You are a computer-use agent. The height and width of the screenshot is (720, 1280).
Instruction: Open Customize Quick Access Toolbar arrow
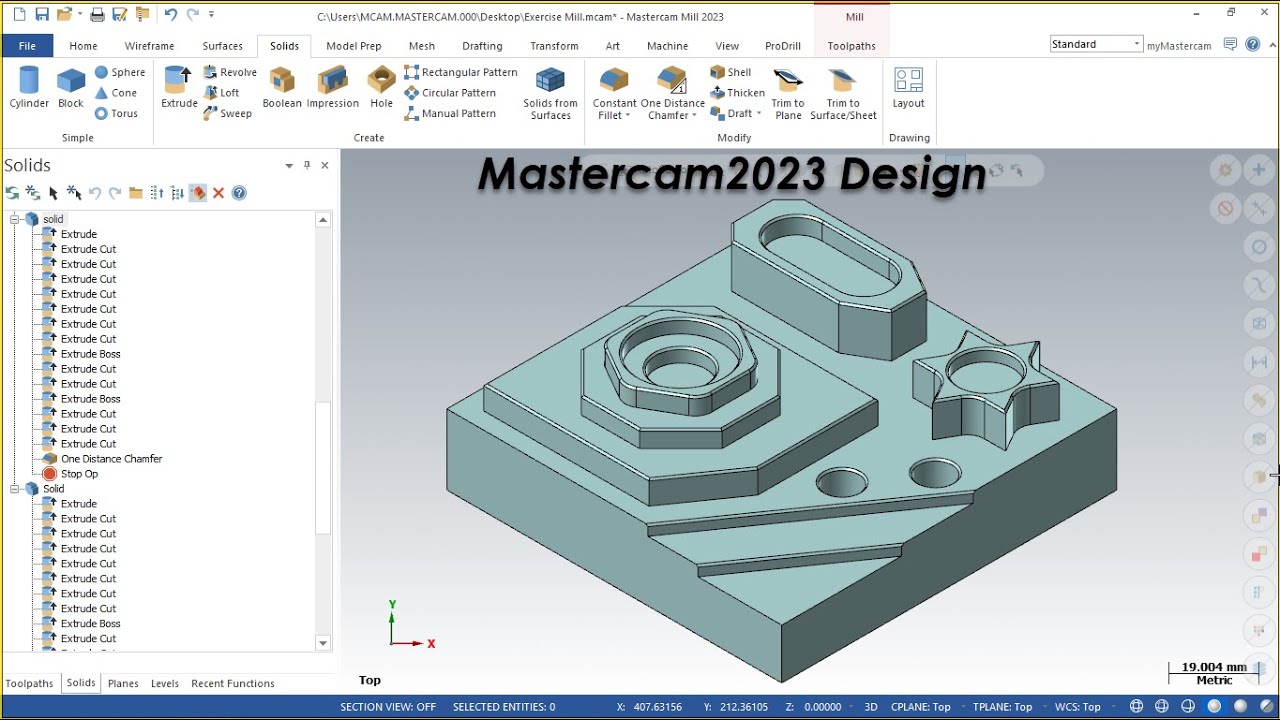[x=209, y=15]
